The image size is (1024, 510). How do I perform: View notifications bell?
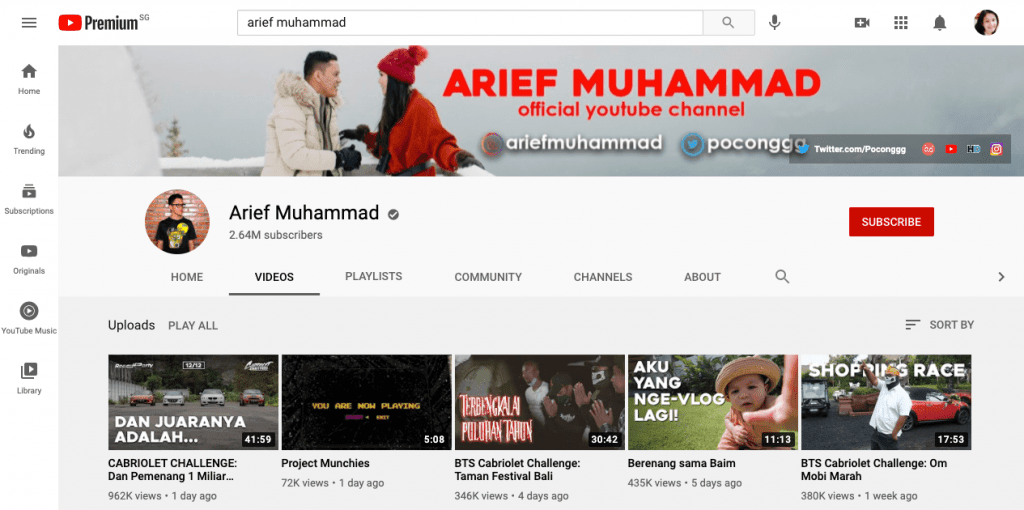(x=939, y=23)
